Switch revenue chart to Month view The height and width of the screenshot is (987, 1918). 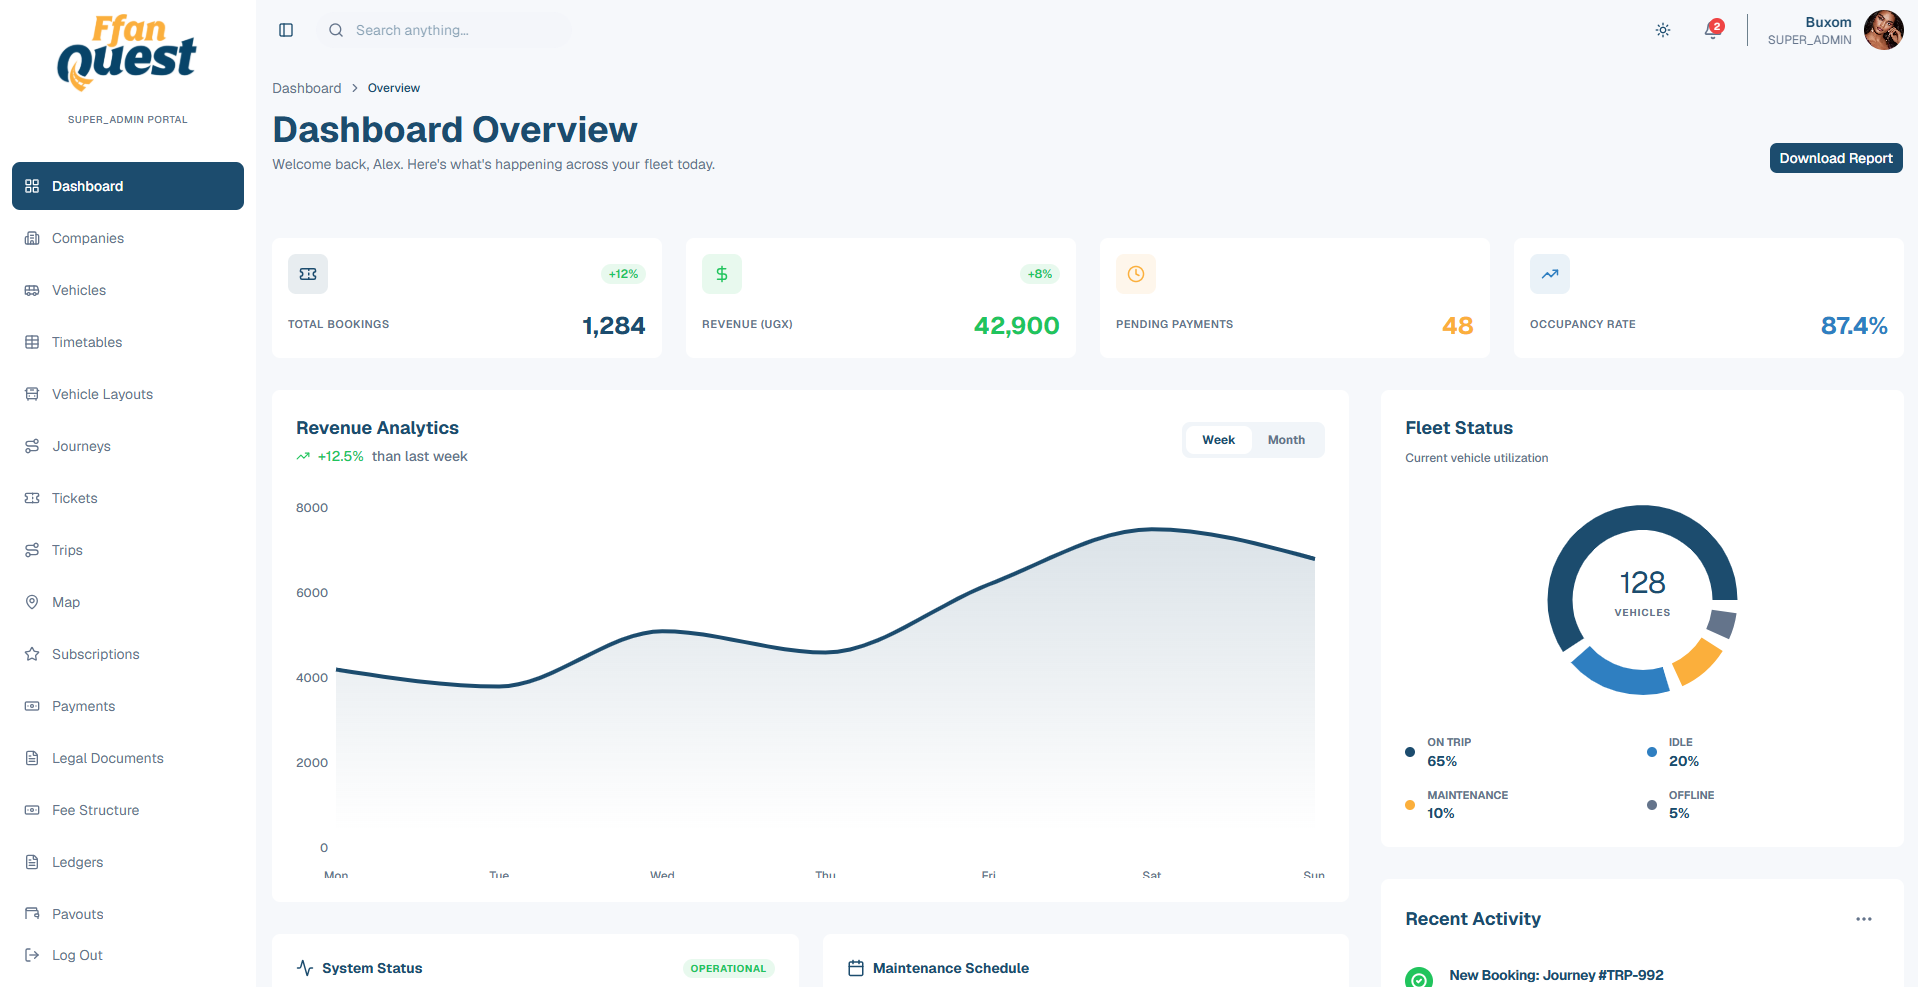[1286, 440]
